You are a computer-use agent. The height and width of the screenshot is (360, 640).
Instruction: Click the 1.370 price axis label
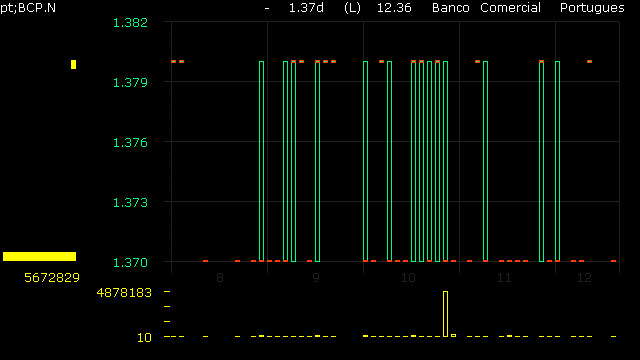[x=130, y=263]
